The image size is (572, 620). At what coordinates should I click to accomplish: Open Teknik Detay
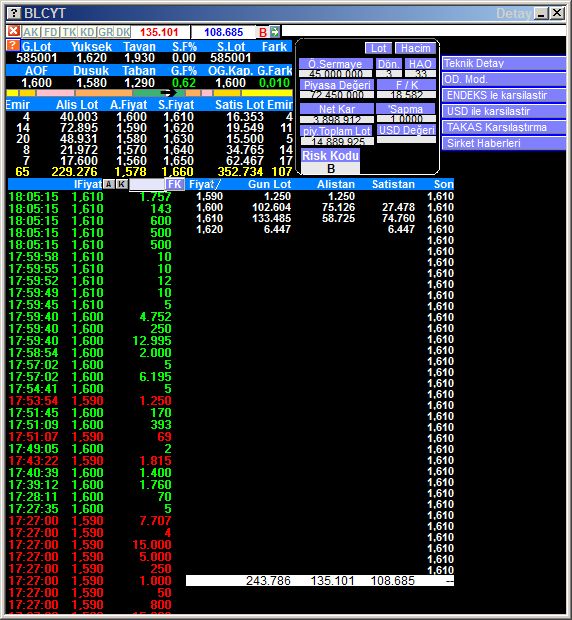click(x=504, y=63)
